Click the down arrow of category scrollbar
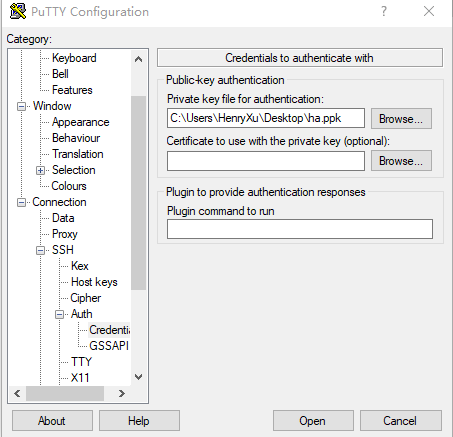Viewport: 453px width, 437px height. tap(138, 377)
